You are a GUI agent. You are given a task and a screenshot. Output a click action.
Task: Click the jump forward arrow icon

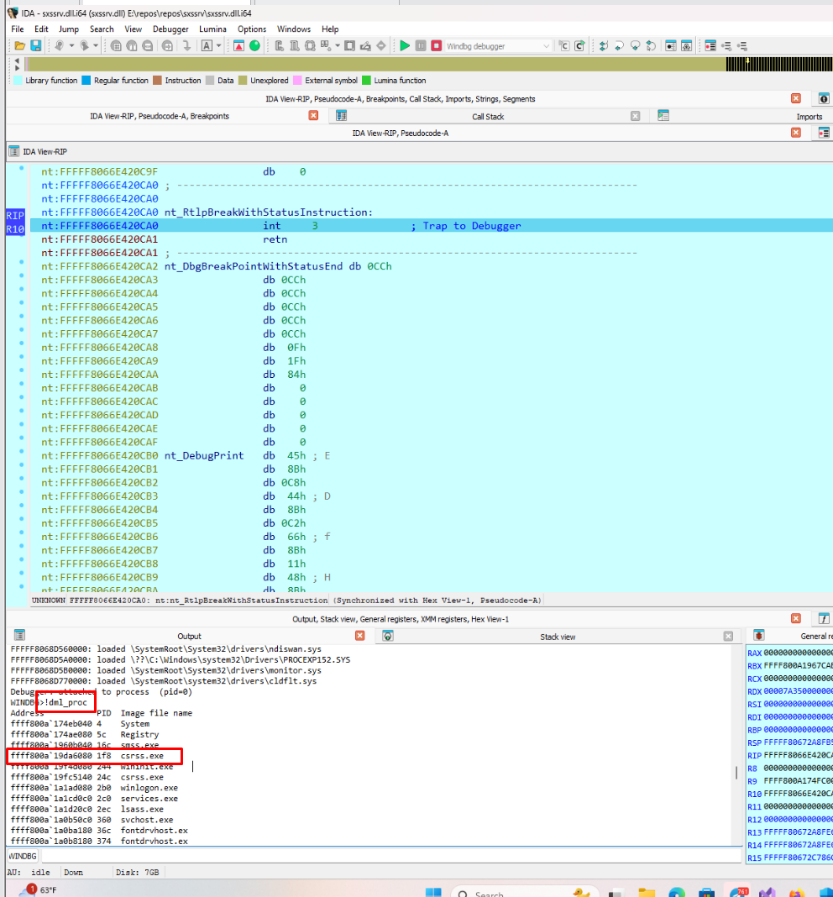click(x=84, y=46)
